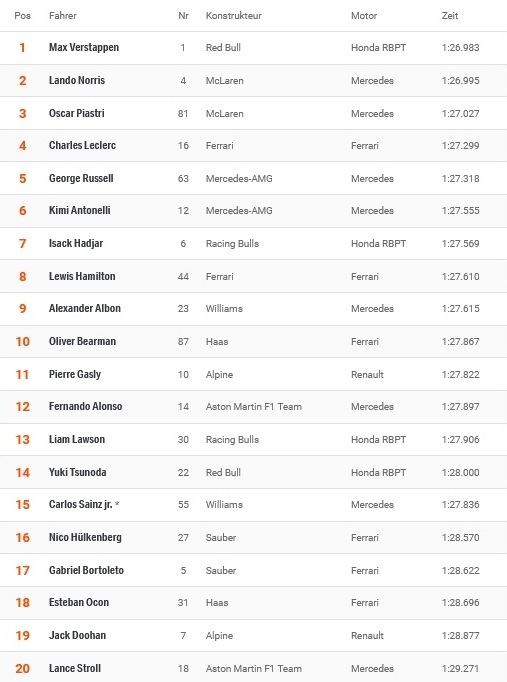507x682 pixels.
Task: Click Jack Doohan's Renault motor entry
Action: (367, 635)
